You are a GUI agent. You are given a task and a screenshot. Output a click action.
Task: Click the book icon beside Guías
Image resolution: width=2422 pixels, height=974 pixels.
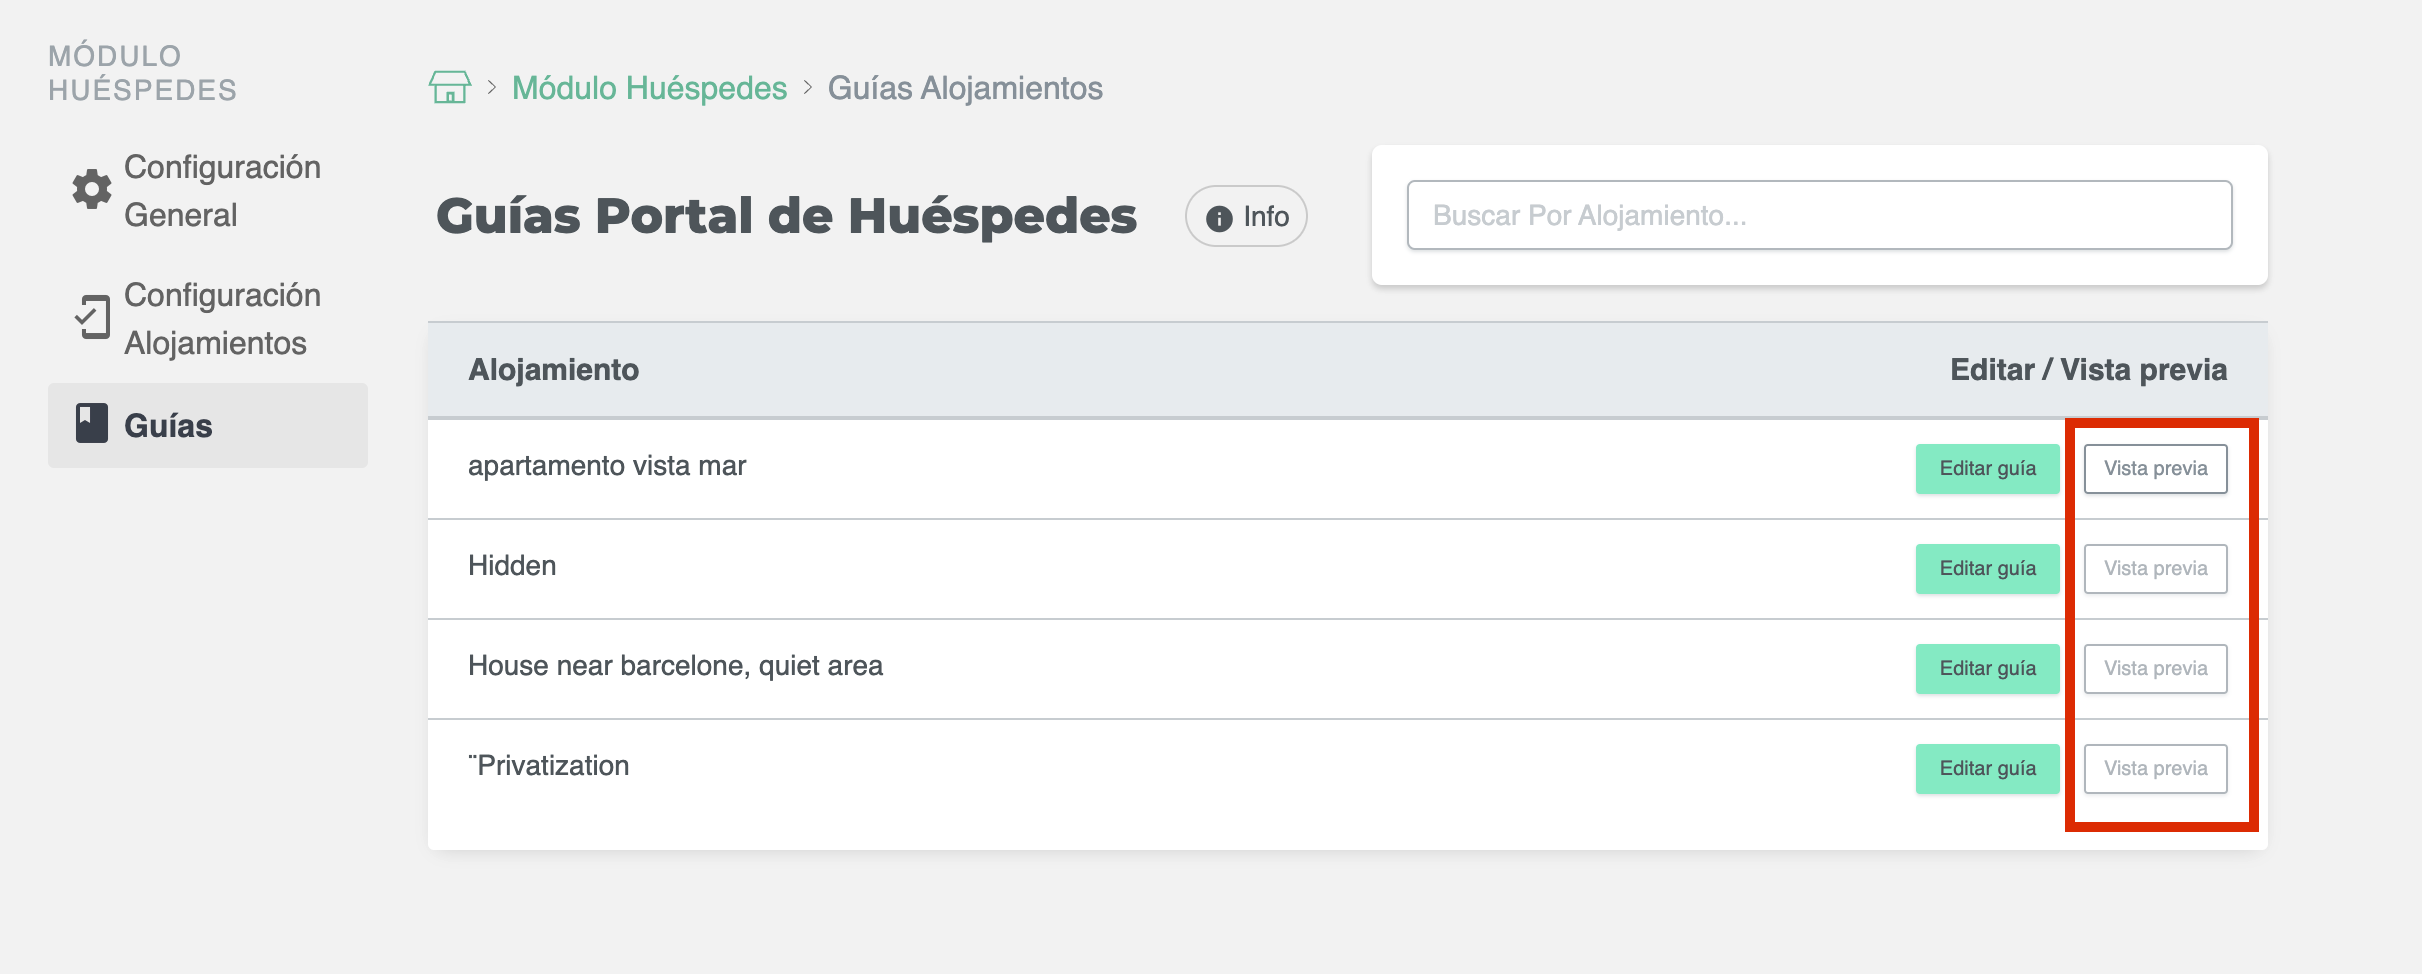tap(92, 423)
